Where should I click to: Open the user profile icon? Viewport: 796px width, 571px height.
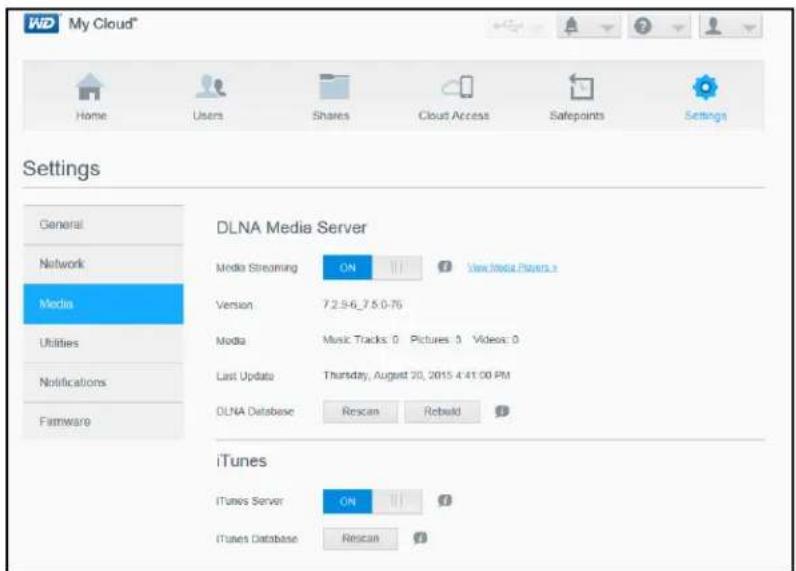[x=714, y=26]
